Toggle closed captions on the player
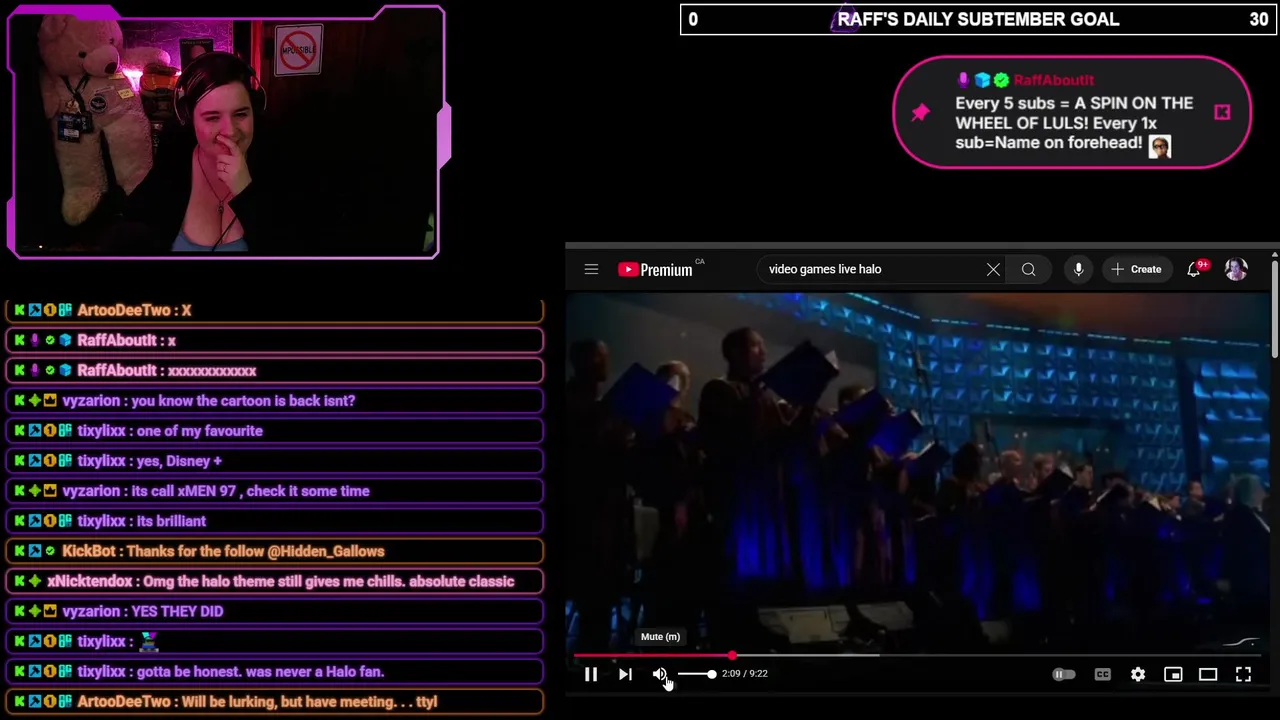The image size is (1280, 720). click(1102, 674)
